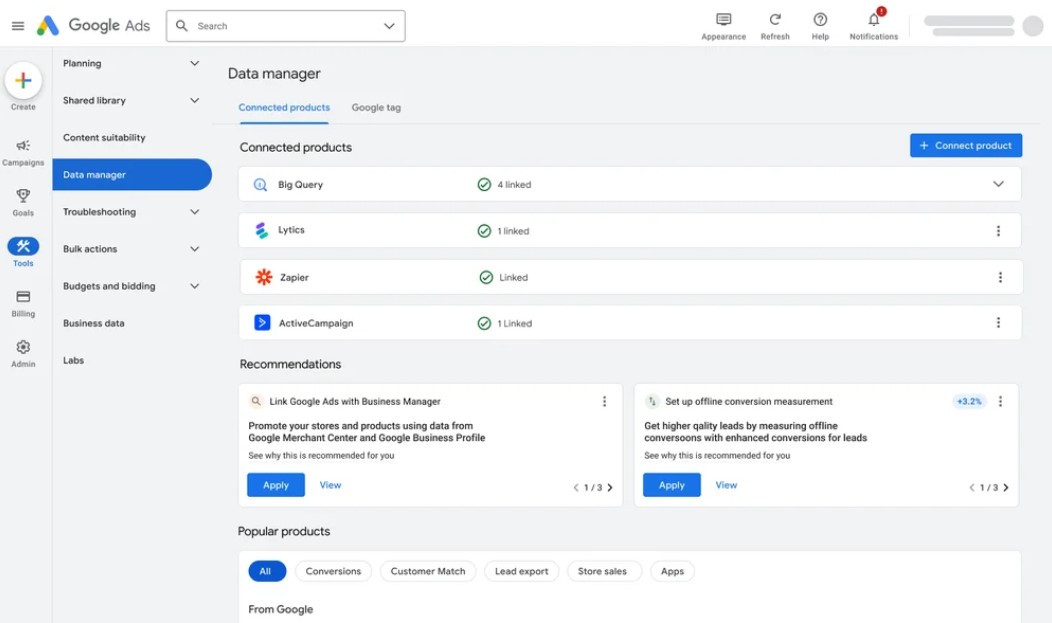Filter popular products by Conversions
The height and width of the screenshot is (623, 1052).
(x=333, y=571)
